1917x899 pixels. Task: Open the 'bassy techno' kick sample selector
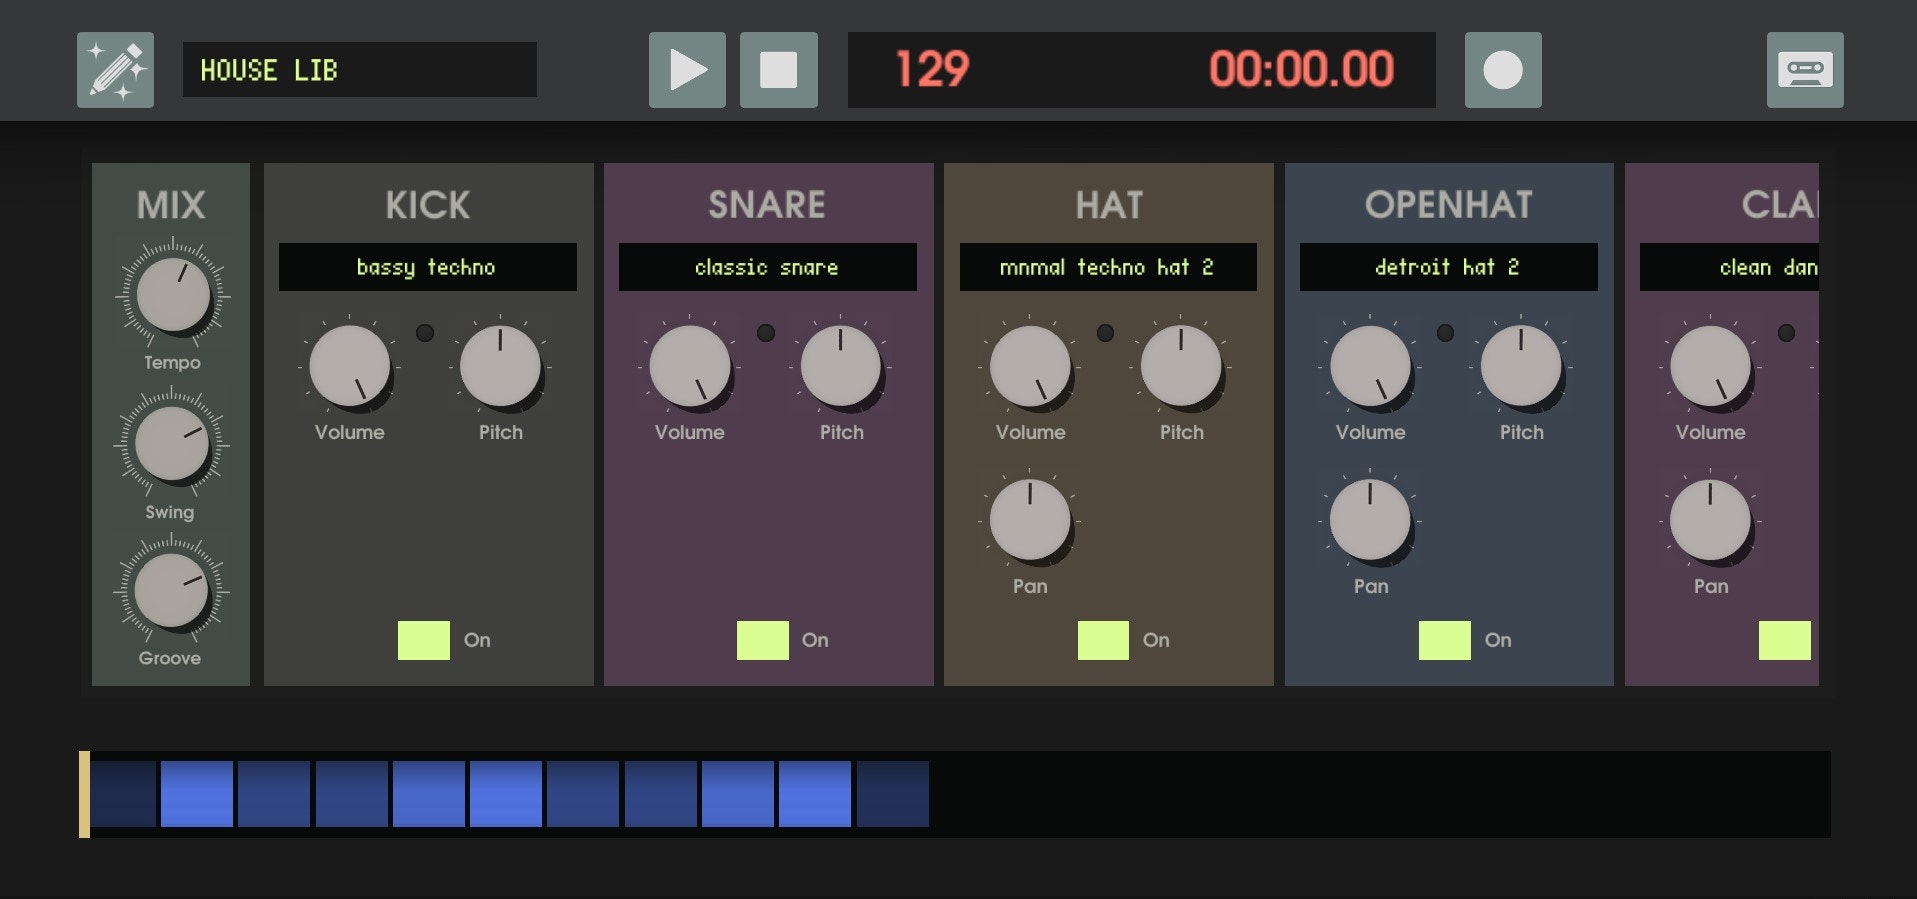427,267
